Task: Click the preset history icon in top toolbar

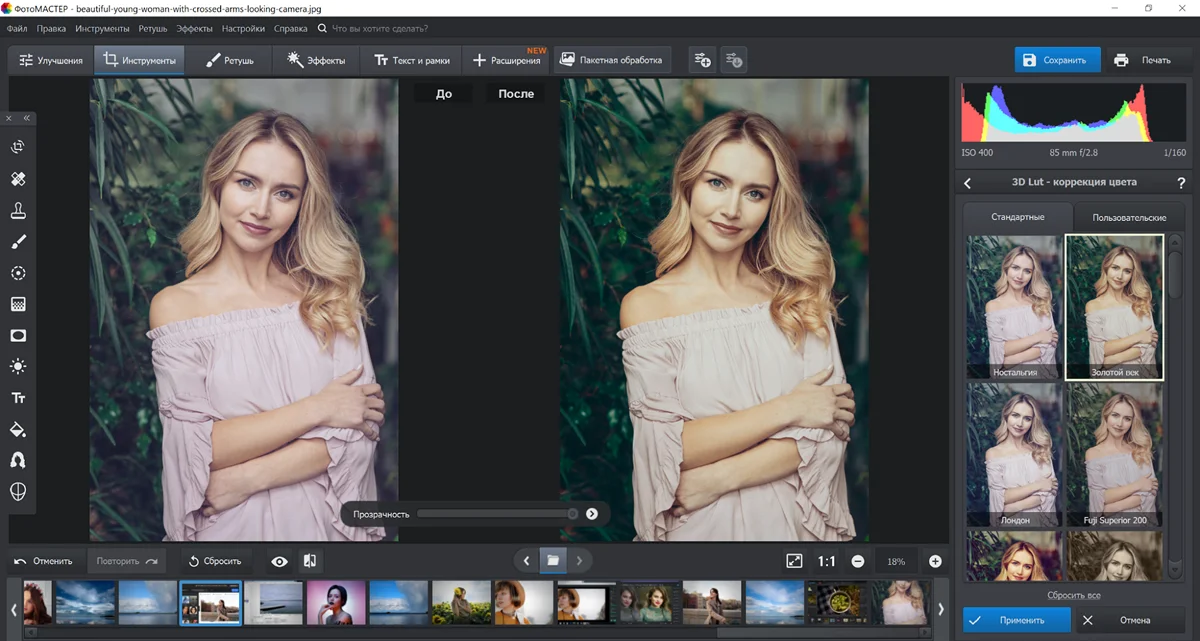Action: tap(733, 60)
